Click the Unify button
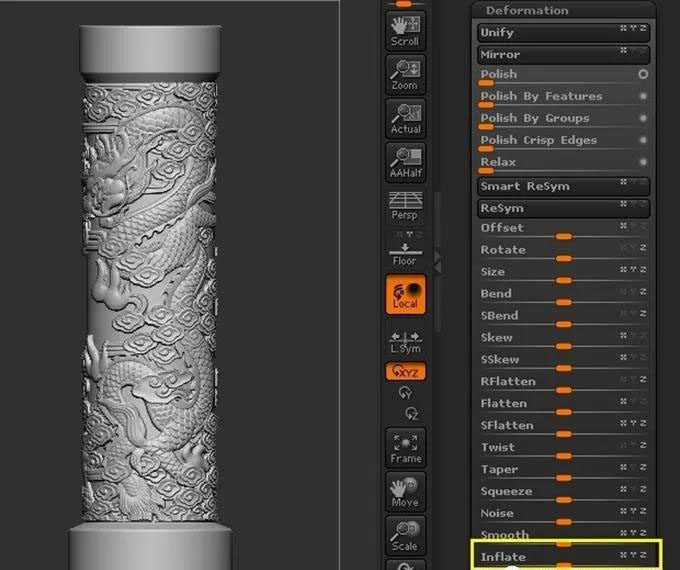Viewport: 680px width, 570px height. (563, 33)
